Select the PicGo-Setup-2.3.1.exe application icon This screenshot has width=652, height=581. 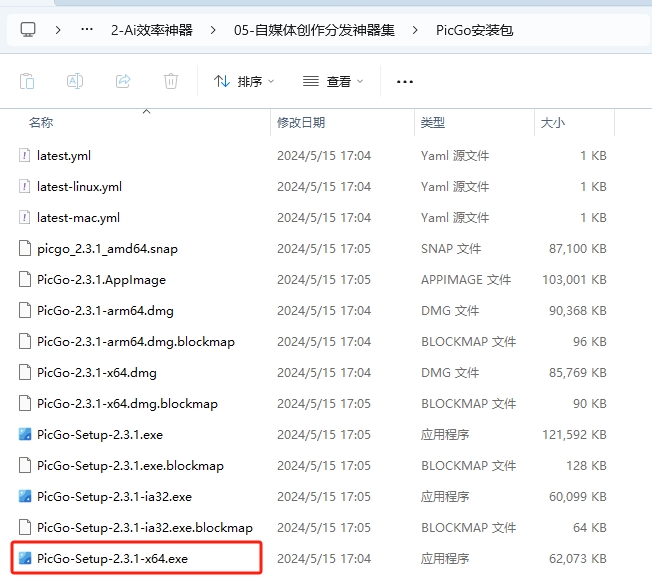click(x=25, y=434)
